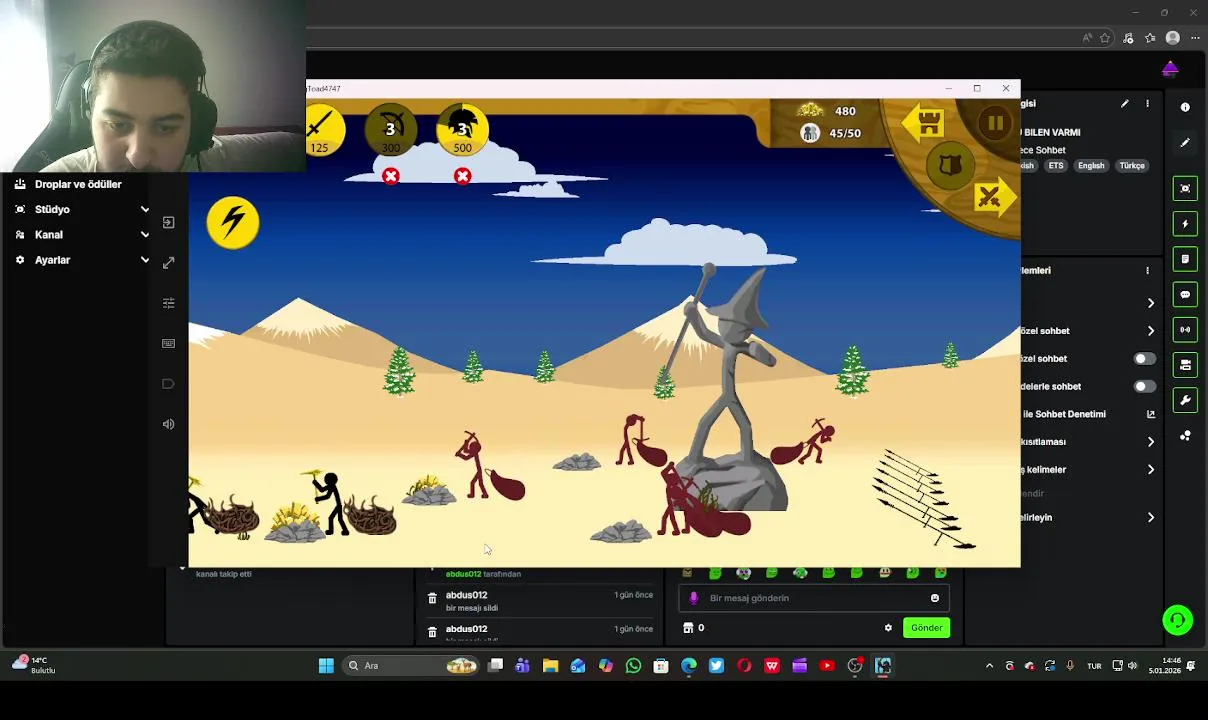Open the green wrench tools sidebar icon
This screenshot has width=1208, height=720.
coord(1185,401)
